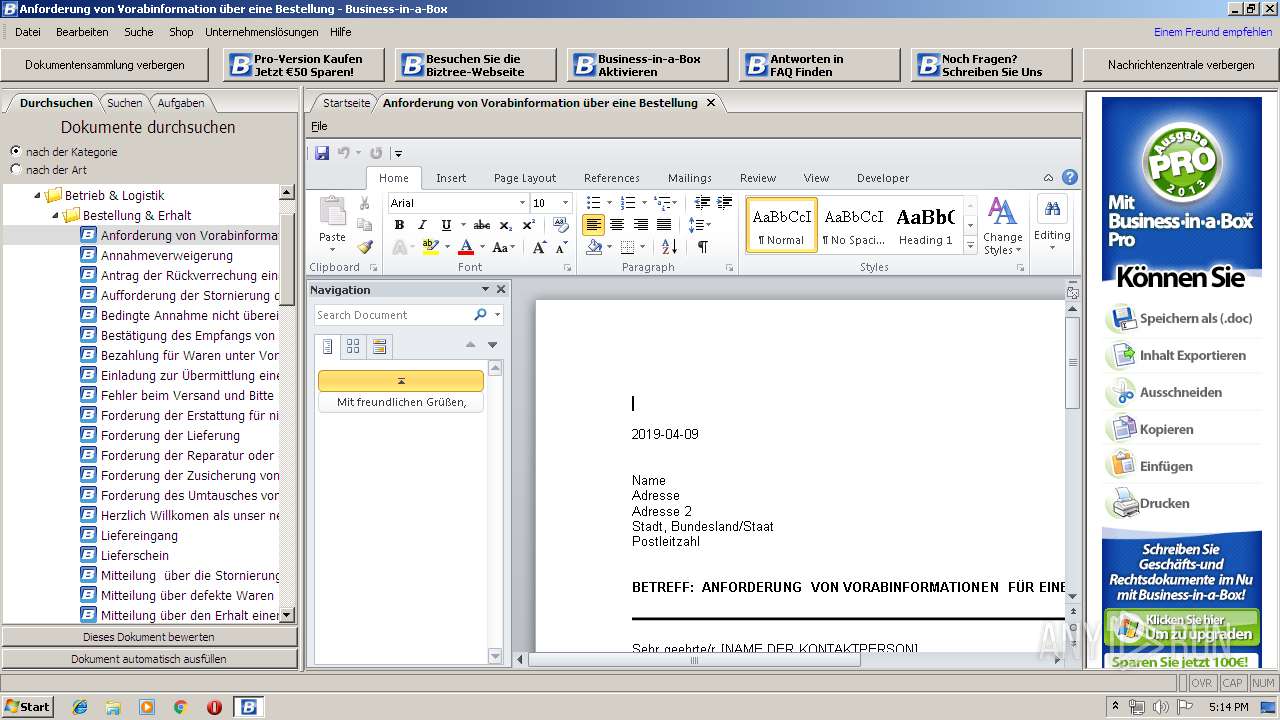Browse search results tab in Navigation pane
1280x720 pixels.
pos(379,346)
